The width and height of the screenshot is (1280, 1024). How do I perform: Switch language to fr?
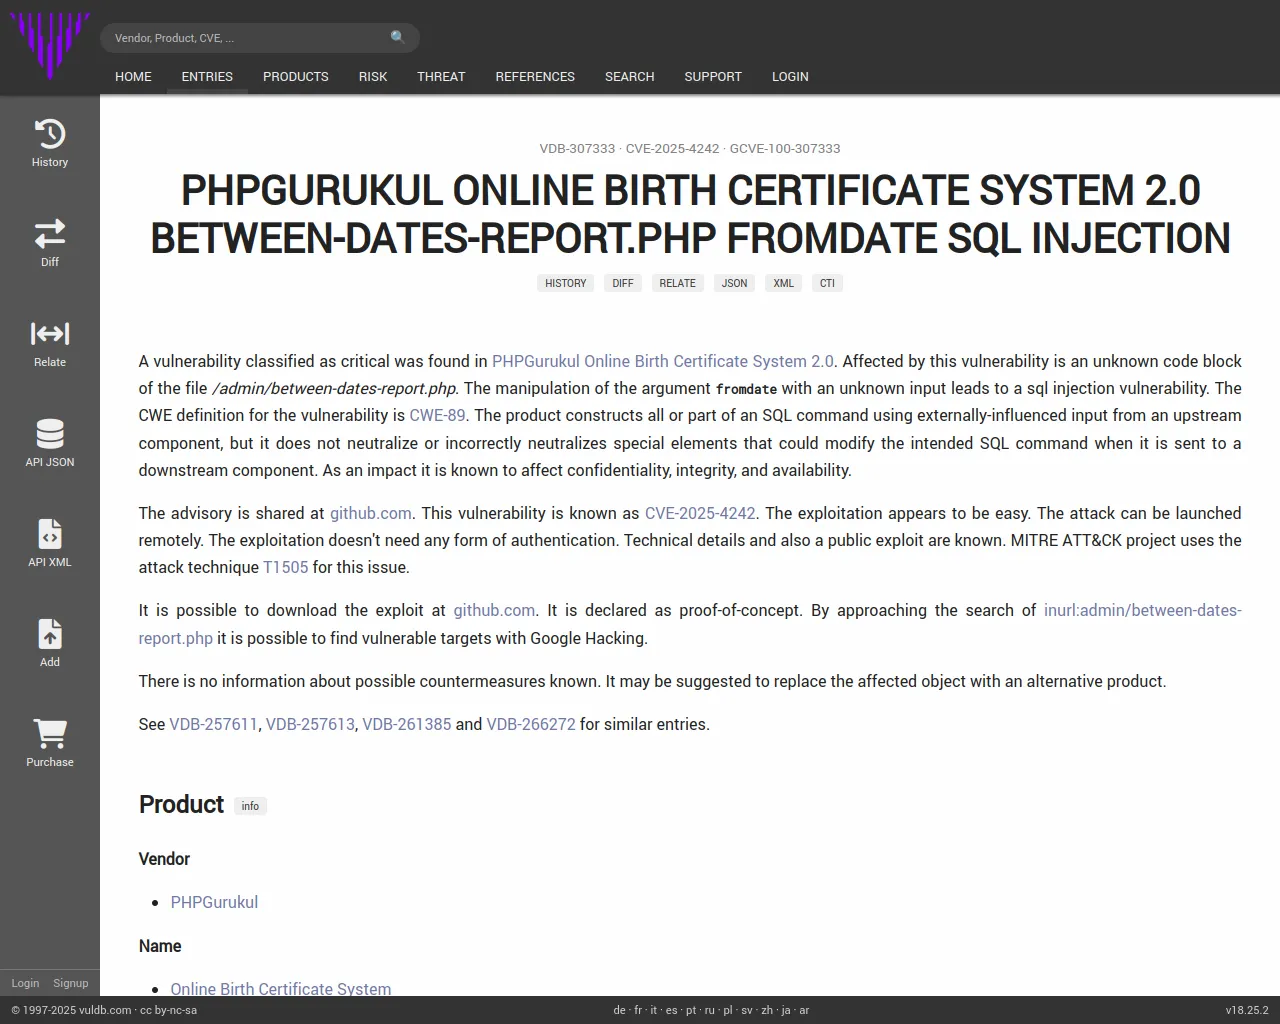(x=638, y=1010)
